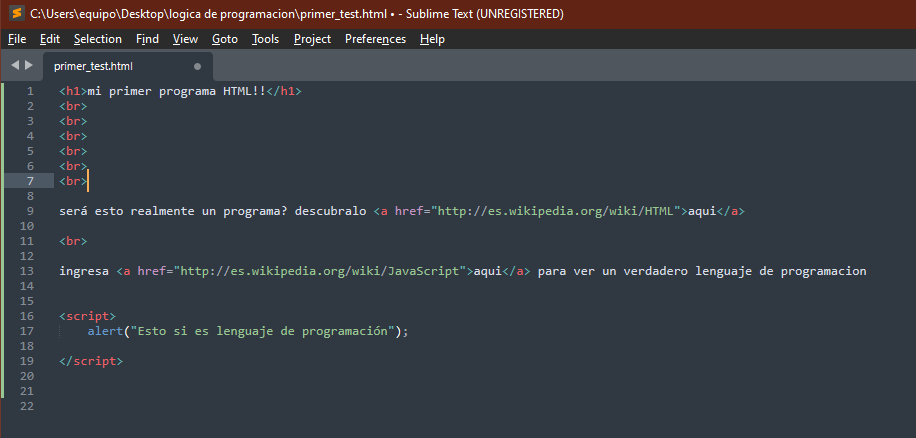Place cursor in 'mi primer programa HTML!!' text
Viewport: 916px width, 438px height.
[x=176, y=92]
